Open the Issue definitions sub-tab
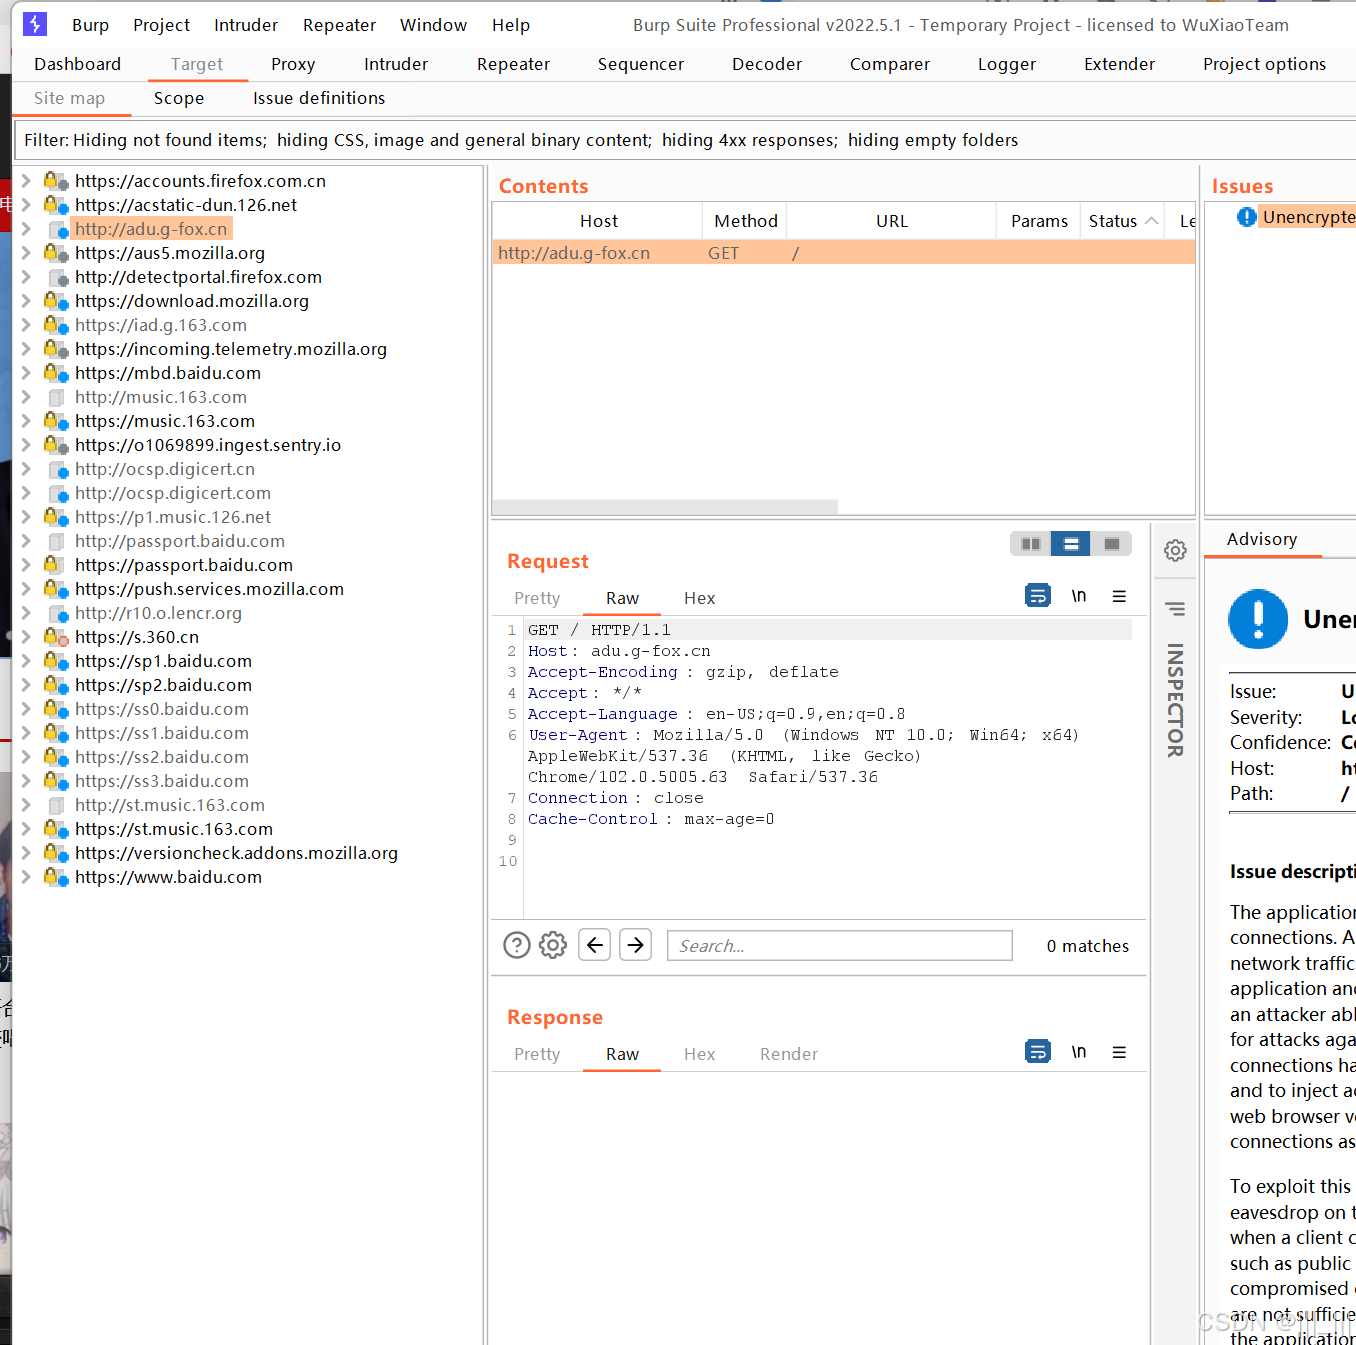The height and width of the screenshot is (1345, 1356). click(319, 98)
